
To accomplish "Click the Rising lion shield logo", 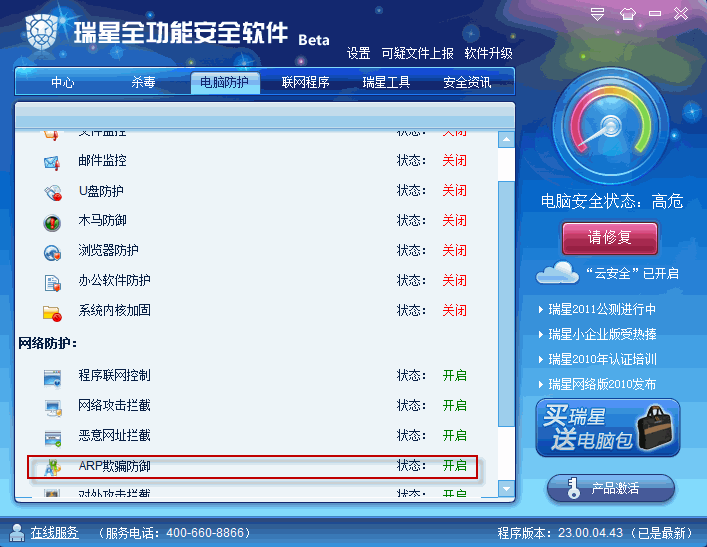I will (x=42, y=32).
